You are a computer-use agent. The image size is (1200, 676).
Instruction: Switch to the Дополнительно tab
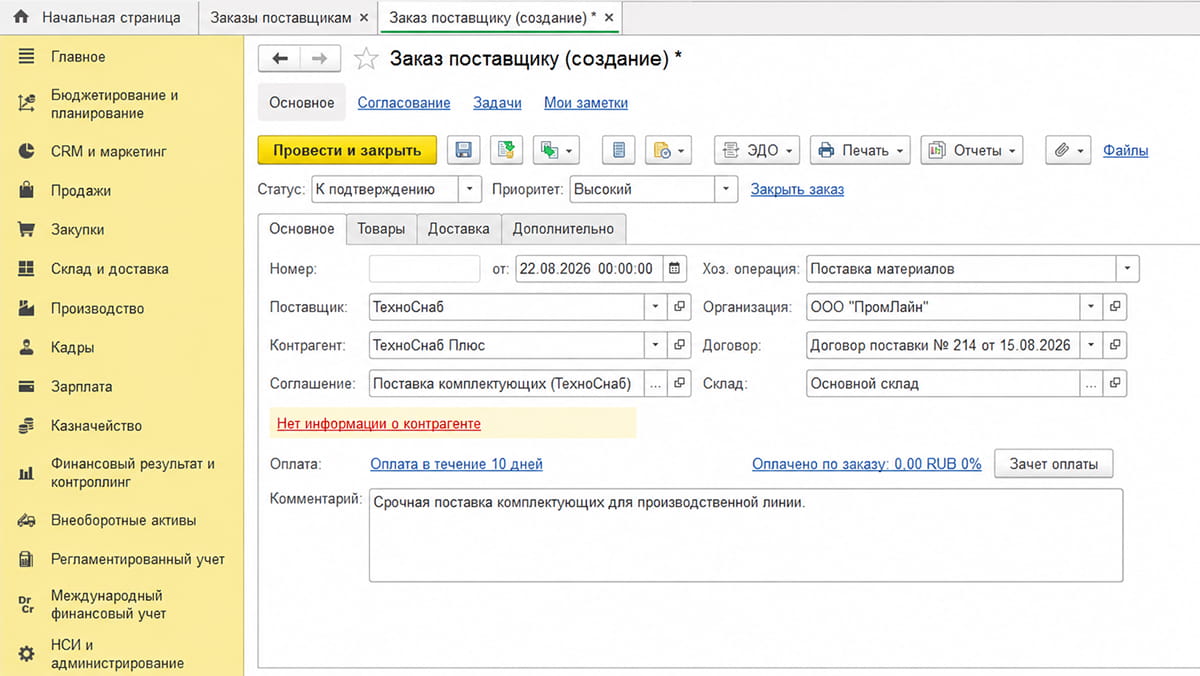click(563, 229)
